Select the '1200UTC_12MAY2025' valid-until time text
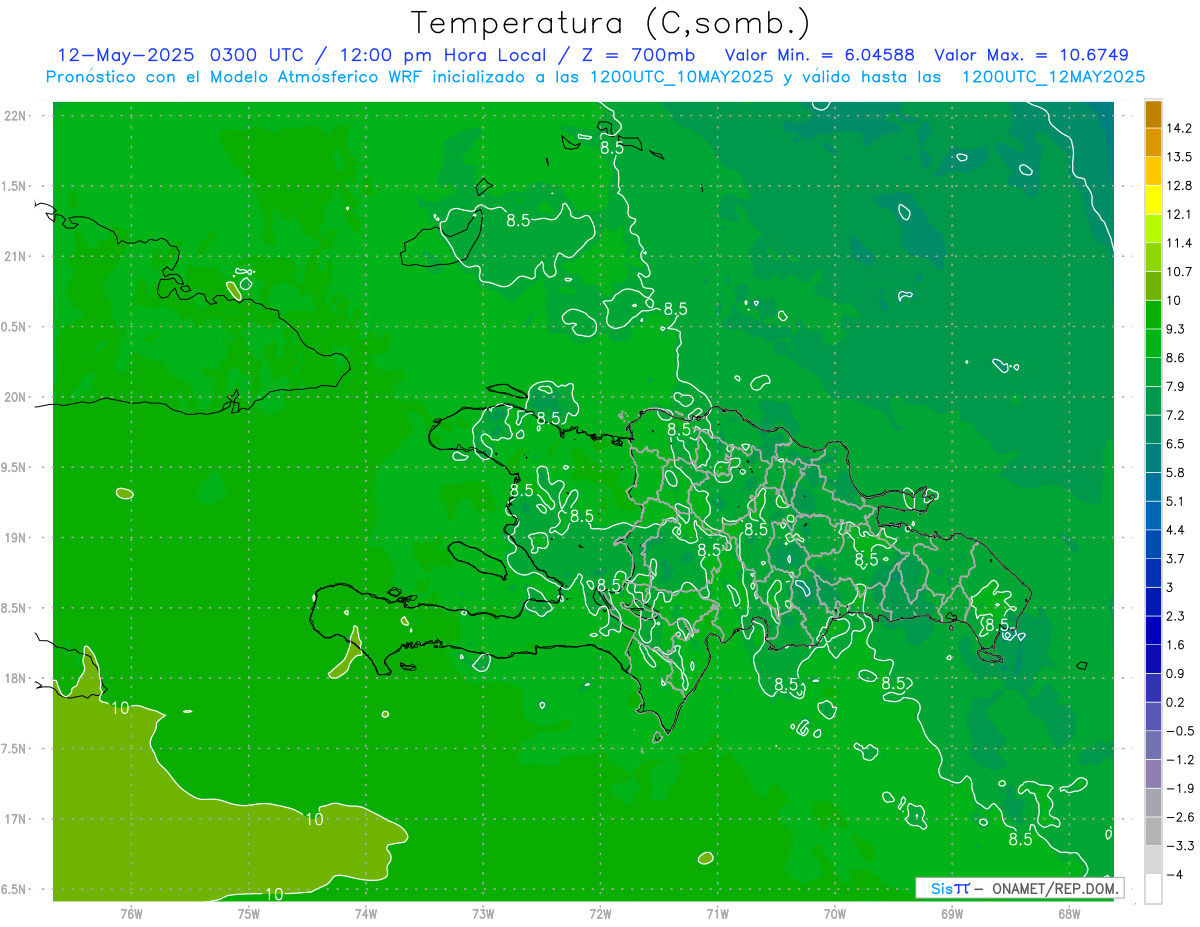 1053,77
